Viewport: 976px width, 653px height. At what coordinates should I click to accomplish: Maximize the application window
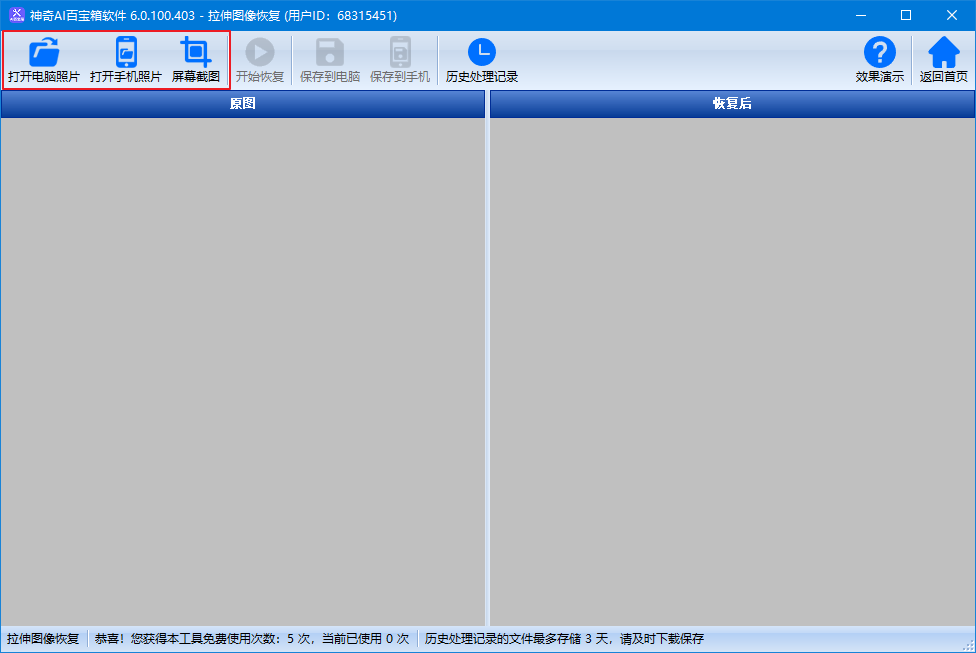click(906, 15)
